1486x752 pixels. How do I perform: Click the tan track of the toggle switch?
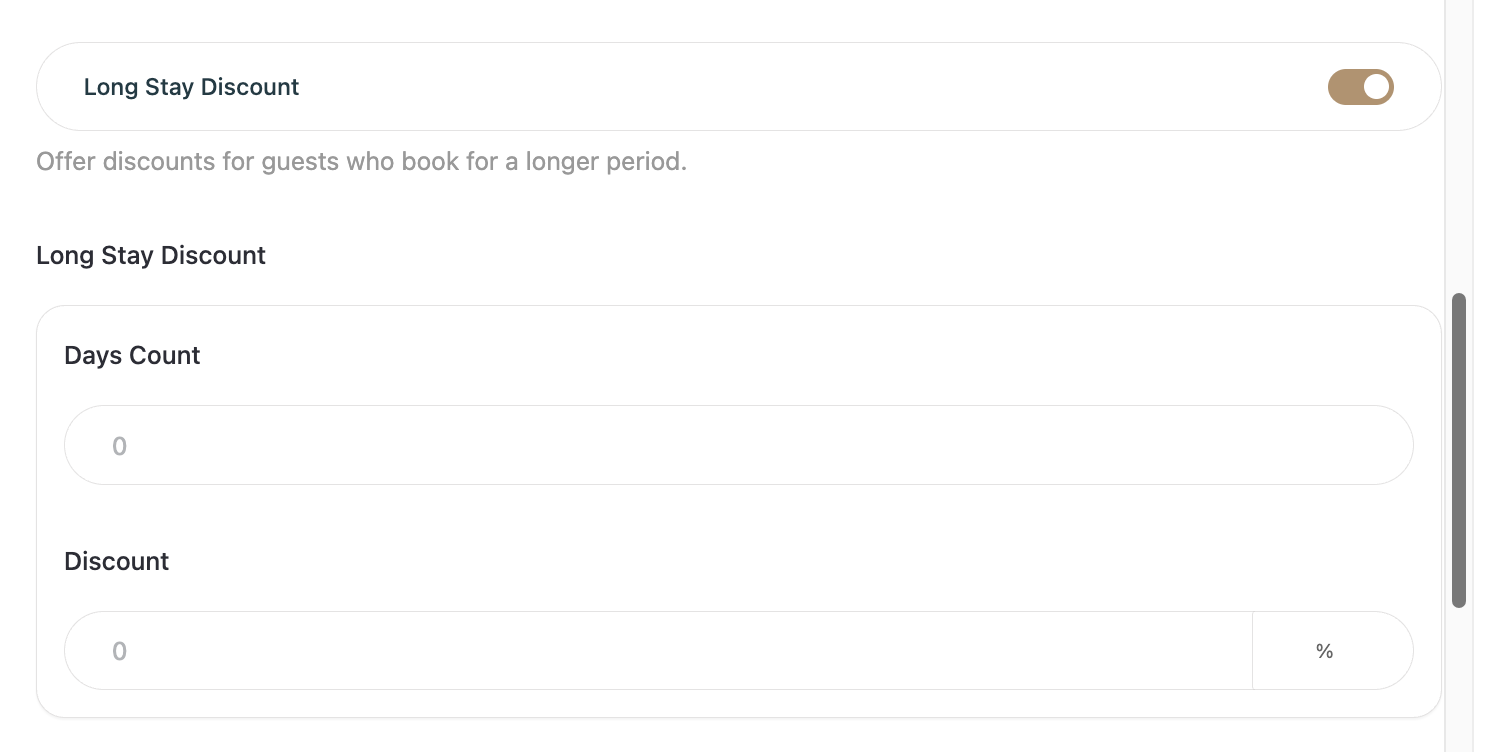pos(1344,87)
